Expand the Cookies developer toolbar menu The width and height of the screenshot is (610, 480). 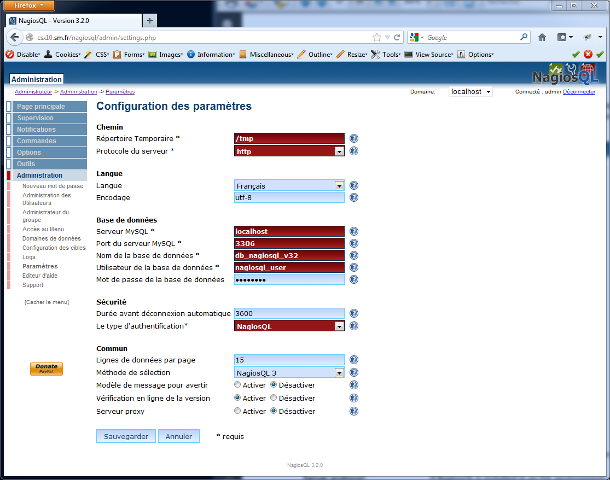[x=63, y=54]
